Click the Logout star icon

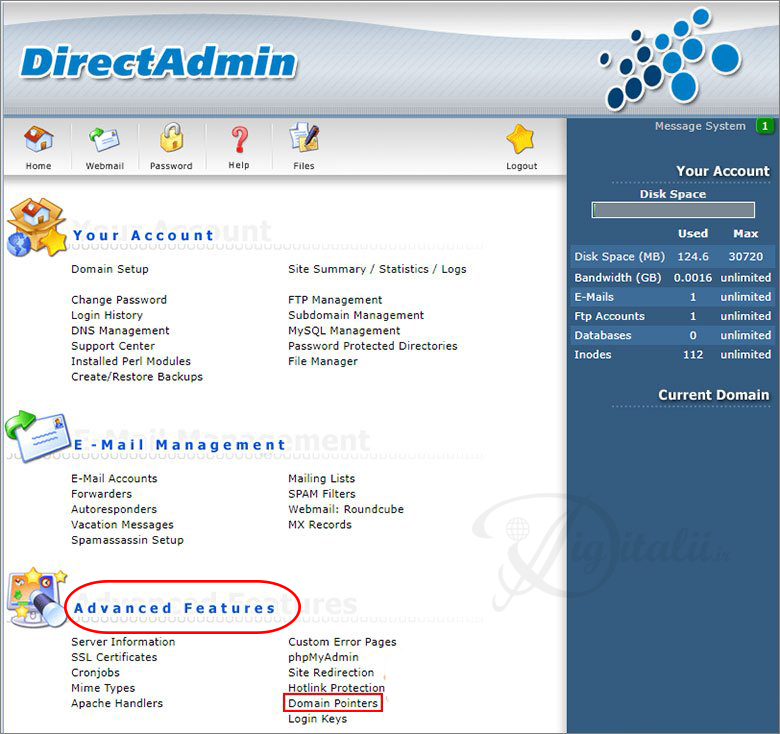520,139
